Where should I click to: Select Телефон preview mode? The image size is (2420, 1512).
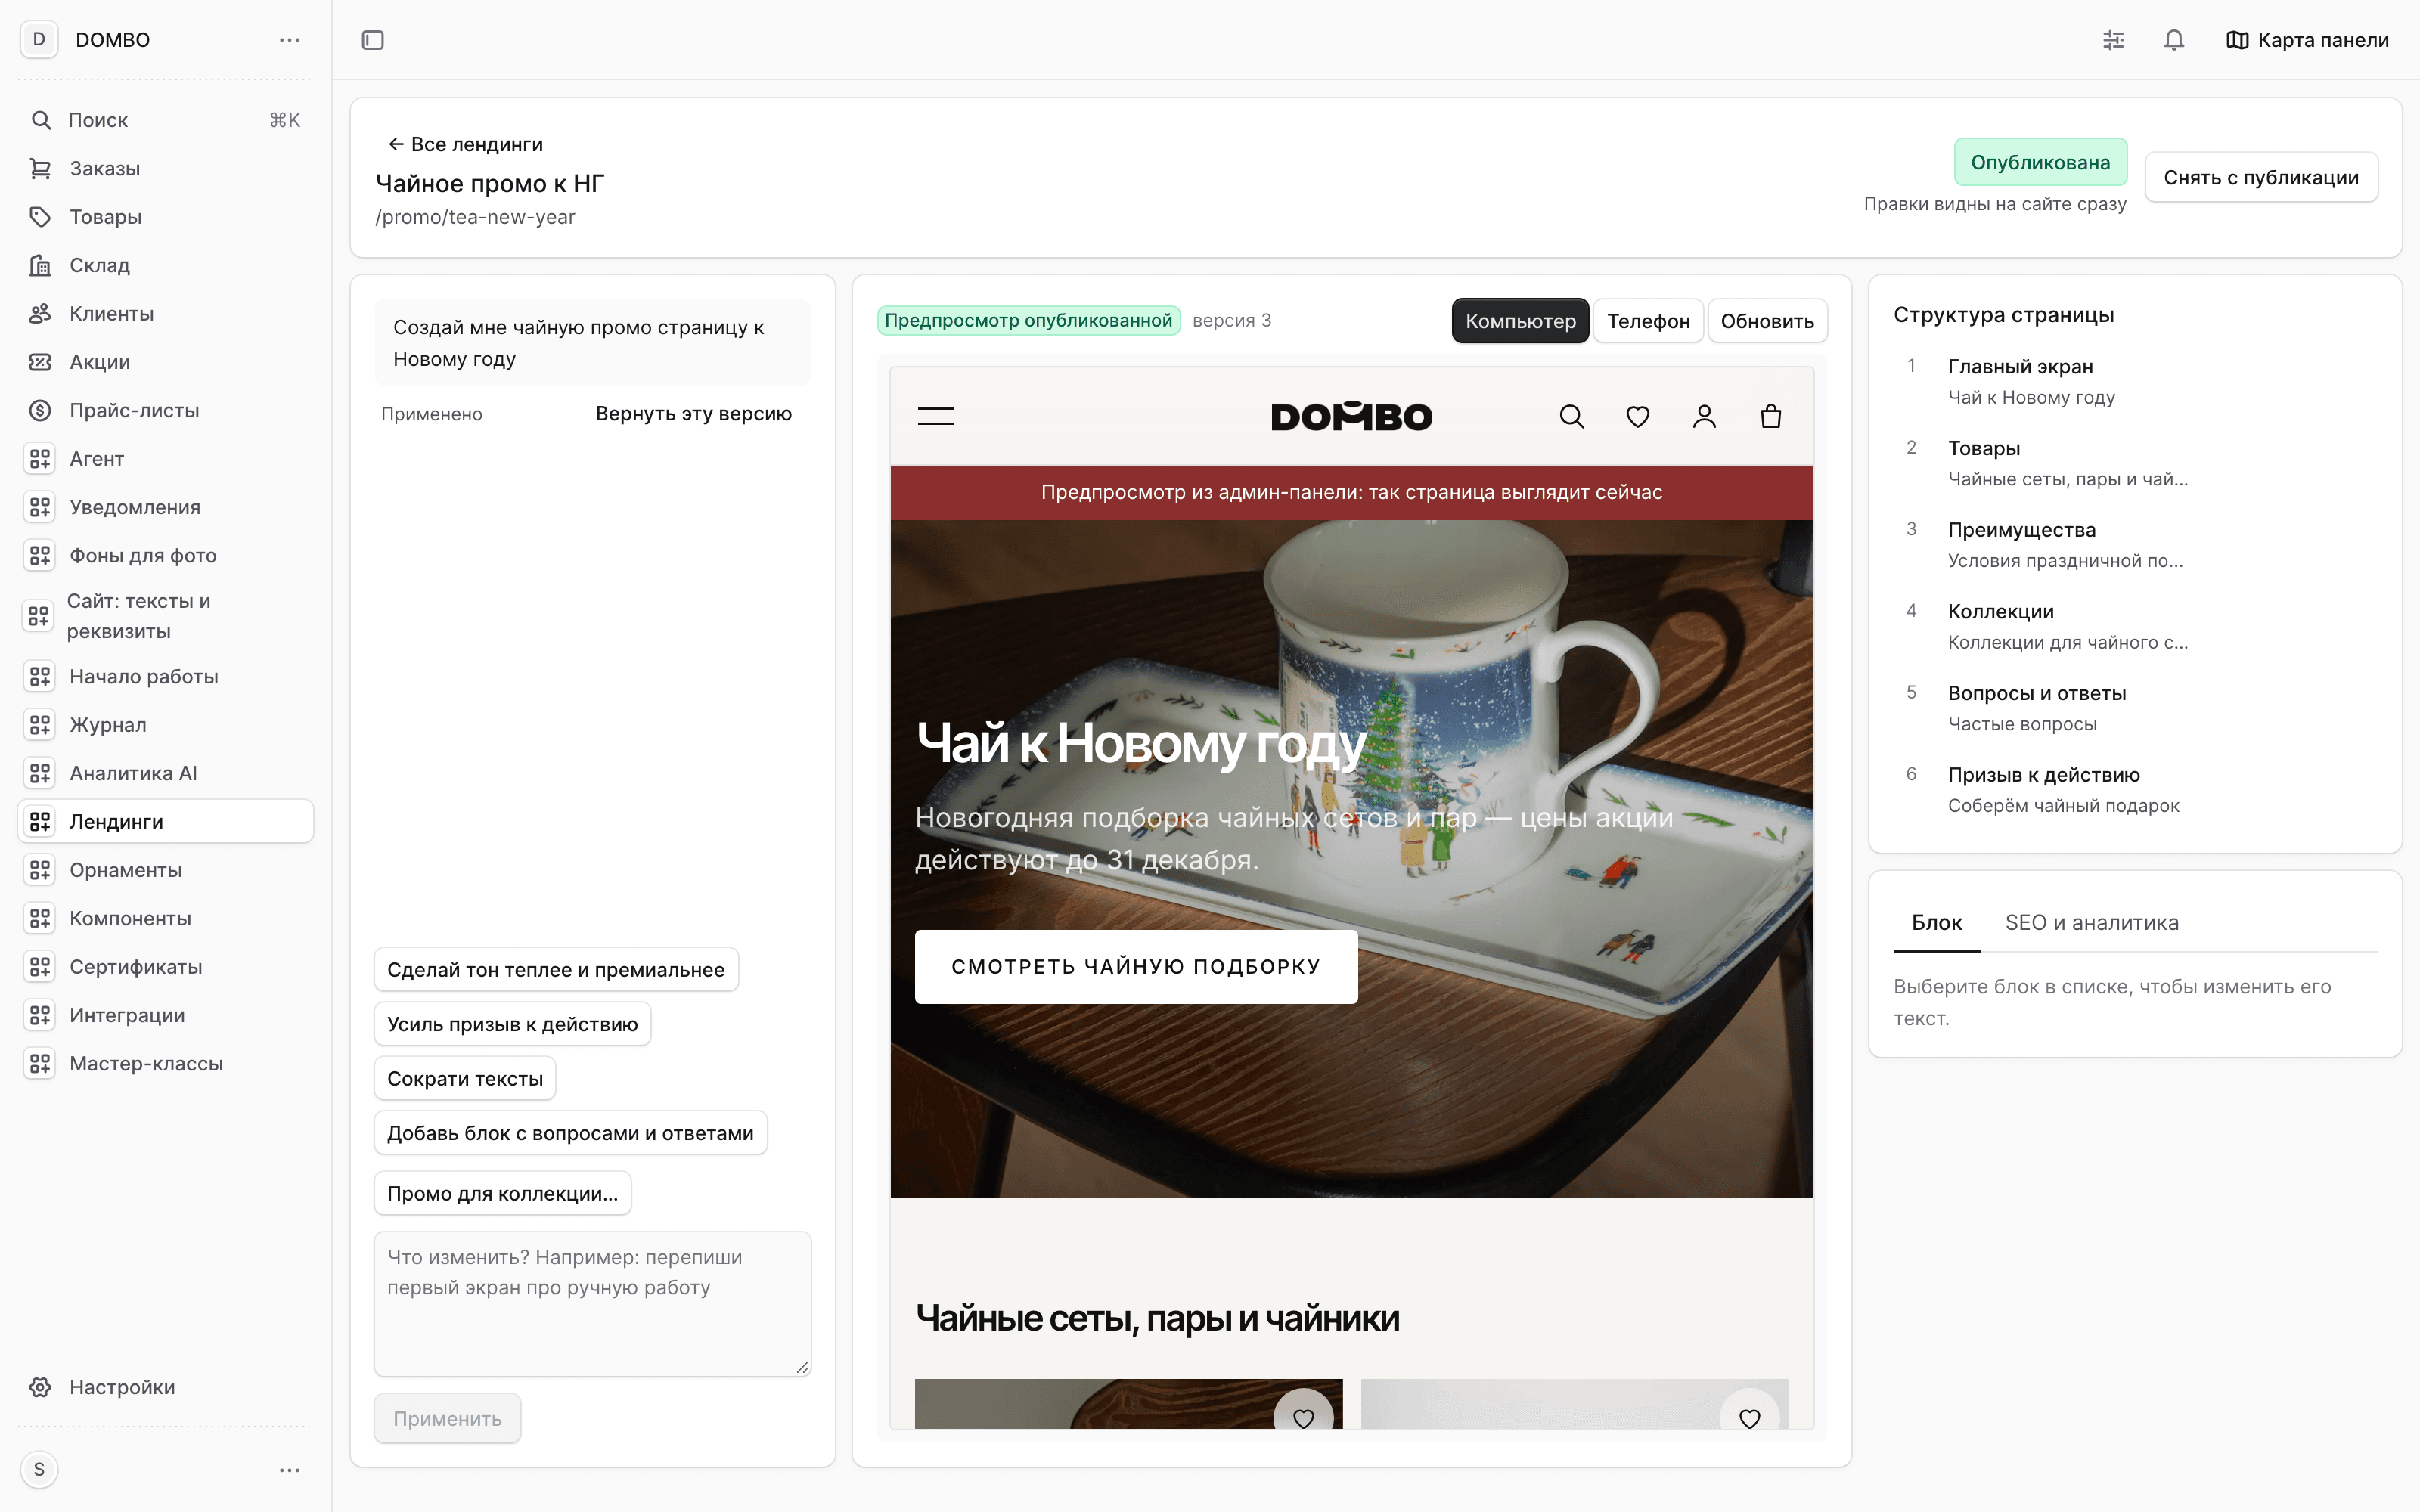tap(1648, 321)
